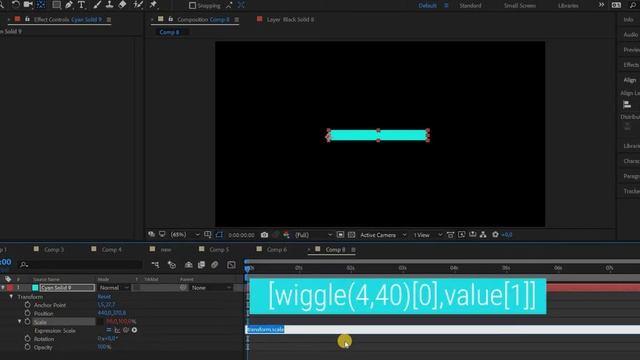Take snapshot with camera icon
Image resolution: width=640 pixels, height=360 pixels.
[x=264, y=235]
